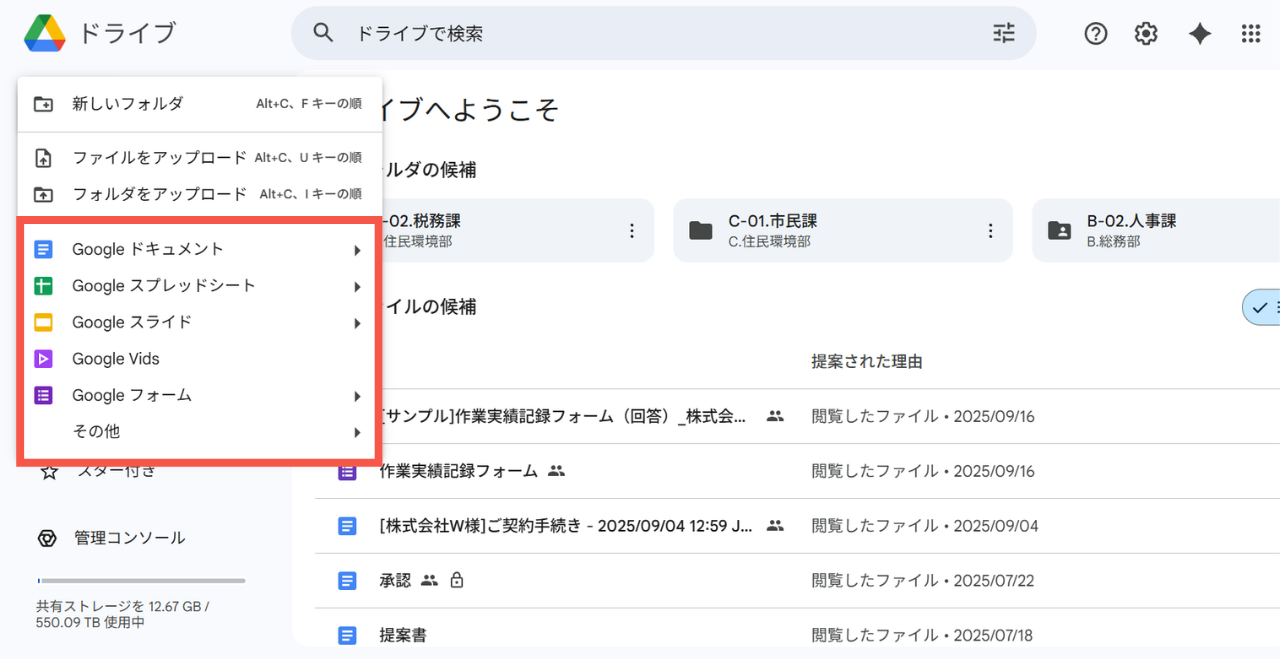Click 閲覧したファイル • 2025/09/04 text
1280x660 pixels.
[925, 526]
